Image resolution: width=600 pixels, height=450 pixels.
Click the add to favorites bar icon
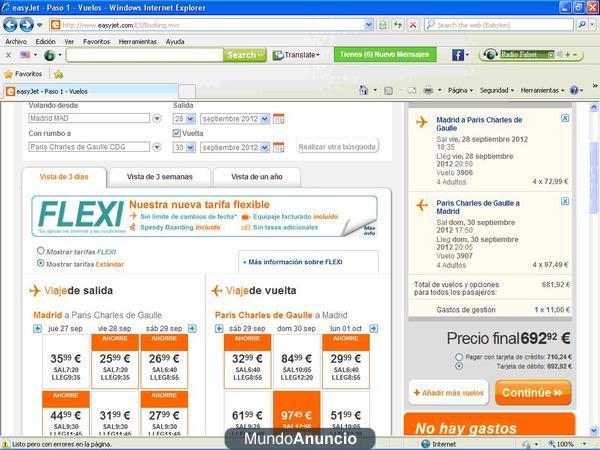coord(59,74)
